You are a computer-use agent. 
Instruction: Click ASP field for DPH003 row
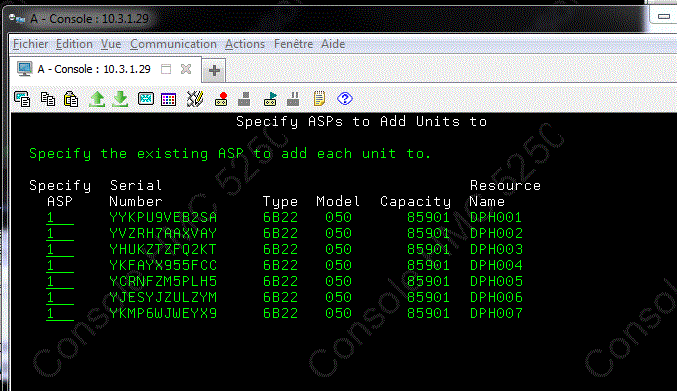(x=60, y=249)
